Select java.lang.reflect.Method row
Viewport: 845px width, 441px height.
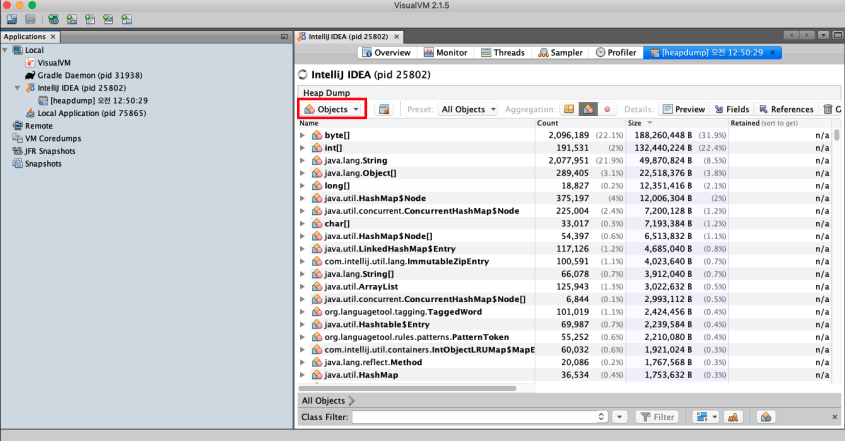pos(564,362)
